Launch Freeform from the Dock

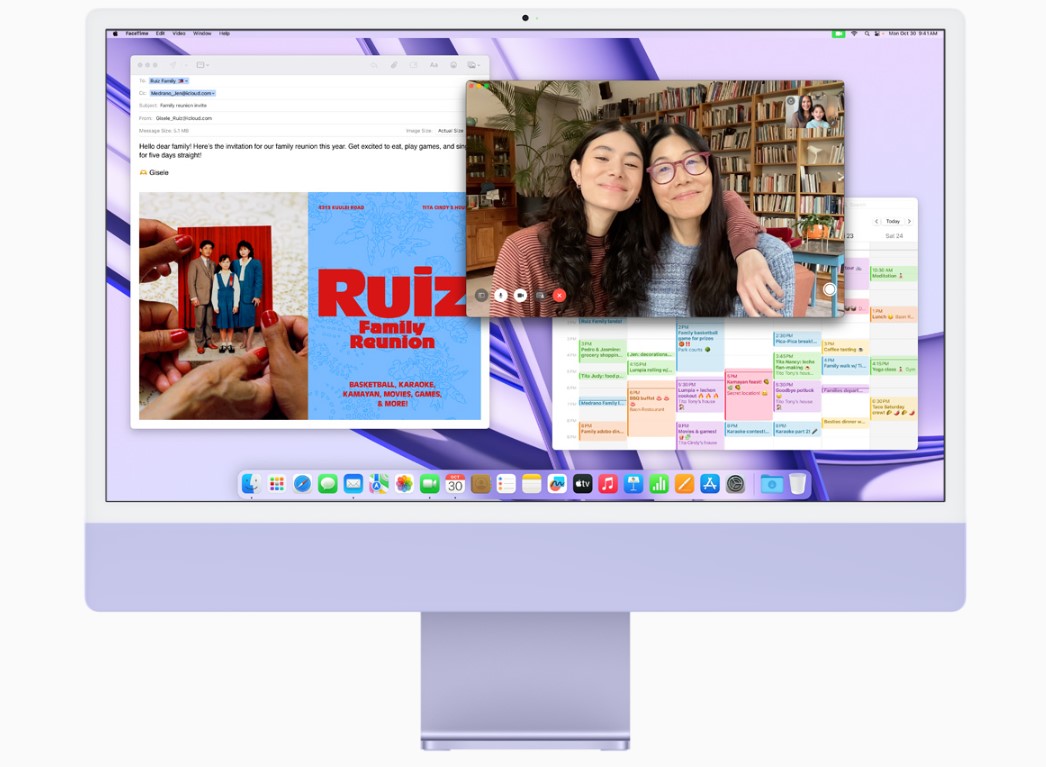(x=557, y=484)
